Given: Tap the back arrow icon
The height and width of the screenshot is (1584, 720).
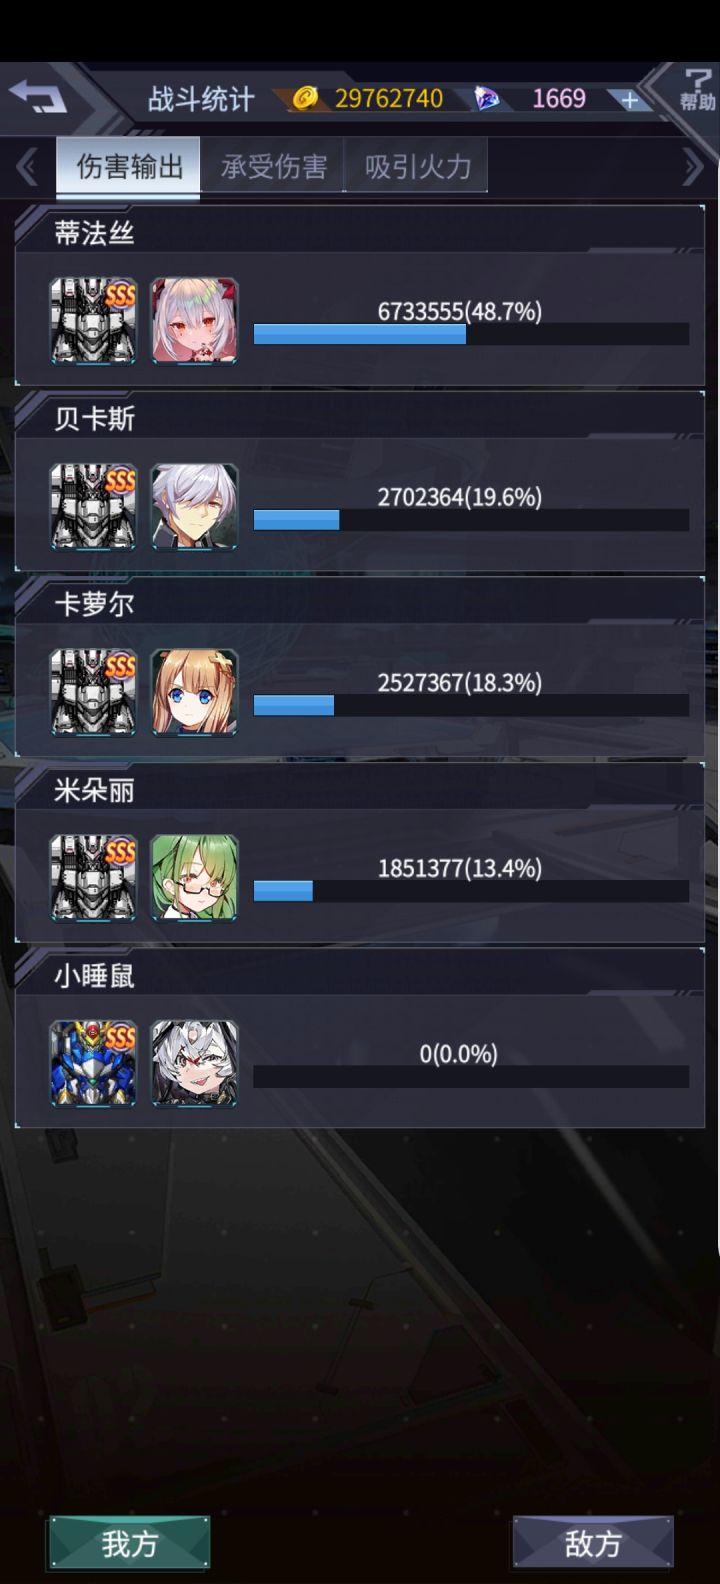Looking at the screenshot, I should click(x=38, y=97).
